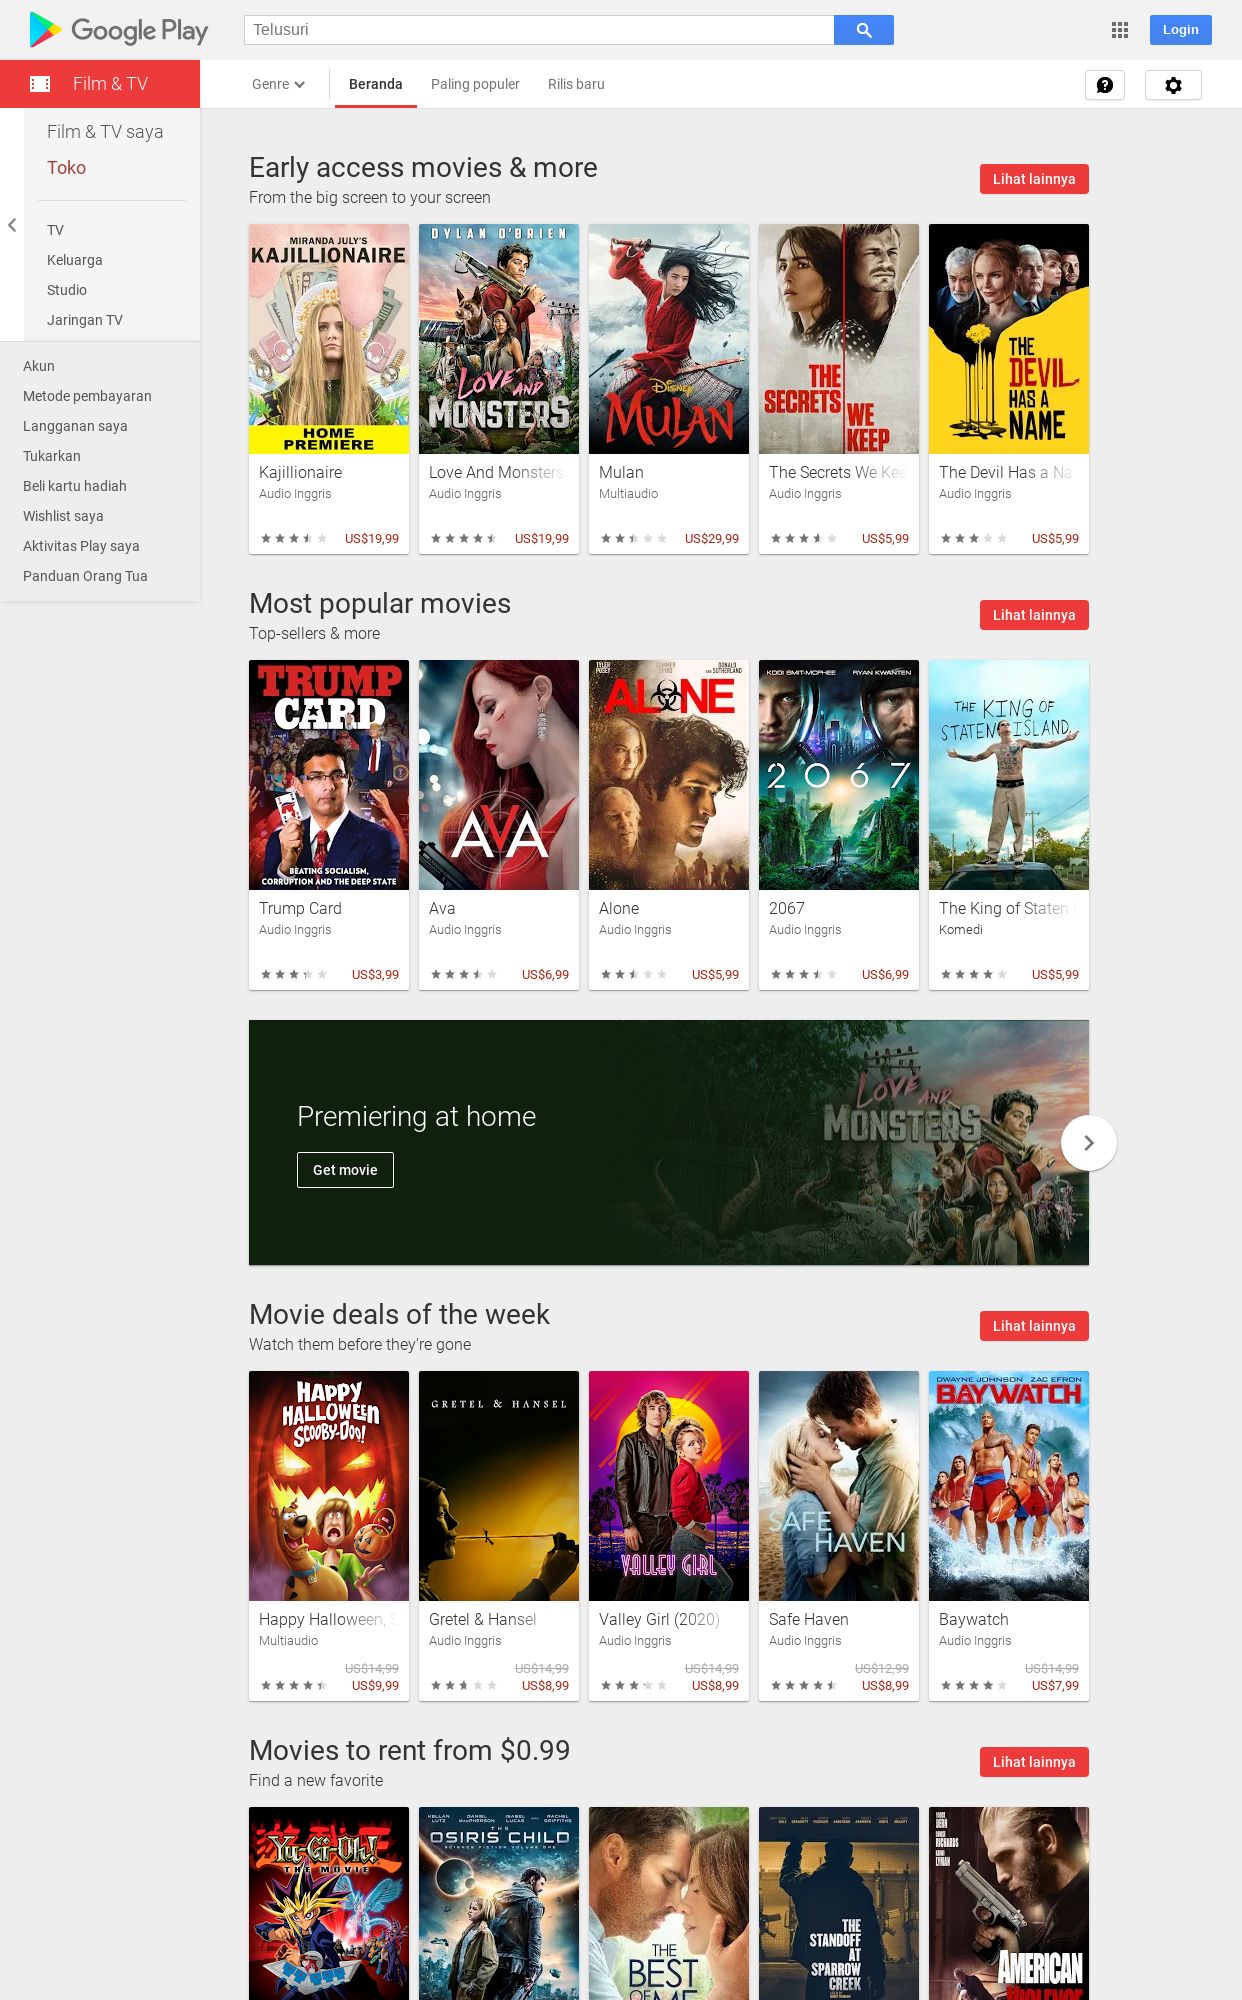The image size is (1242, 2000).
Task: Open the Love And Monsters poster card
Action: pos(499,339)
